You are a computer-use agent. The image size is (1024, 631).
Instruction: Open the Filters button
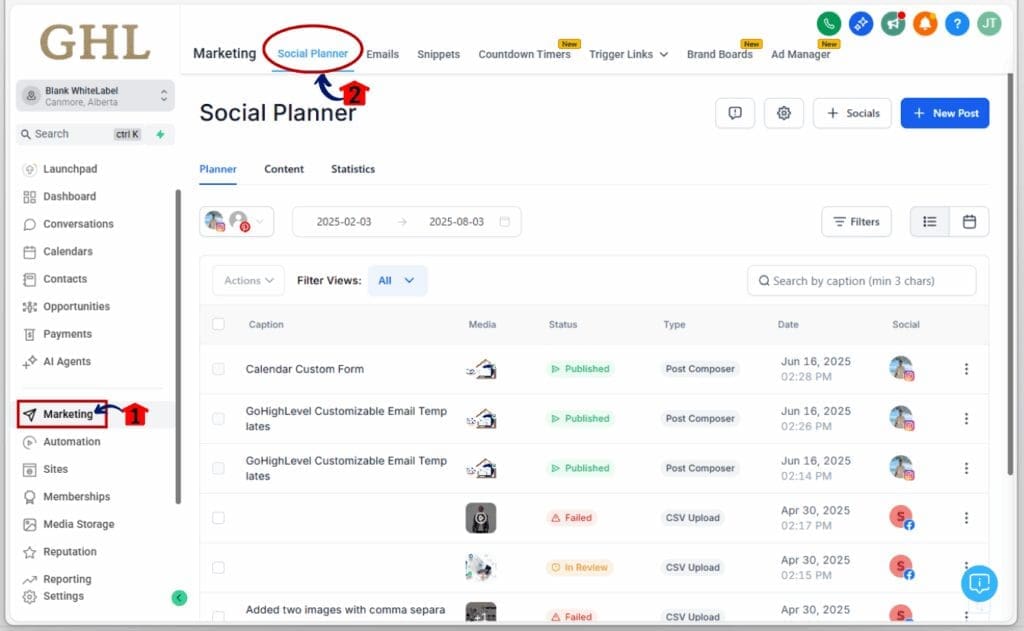point(856,222)
